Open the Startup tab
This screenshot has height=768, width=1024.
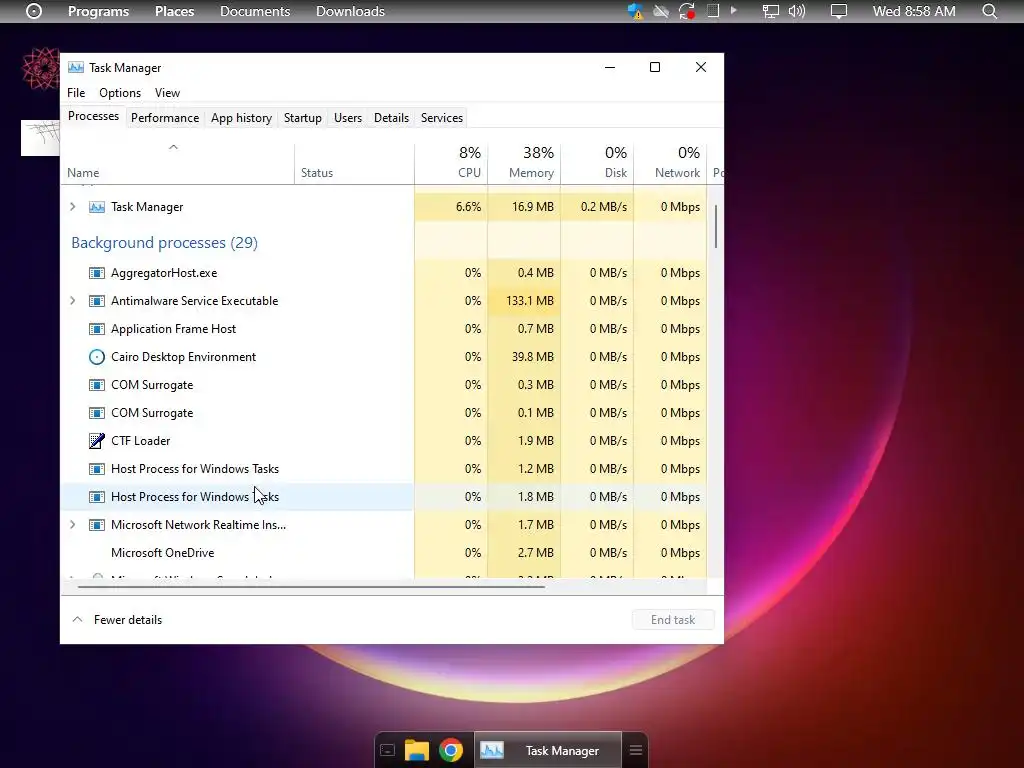point(302,118)
